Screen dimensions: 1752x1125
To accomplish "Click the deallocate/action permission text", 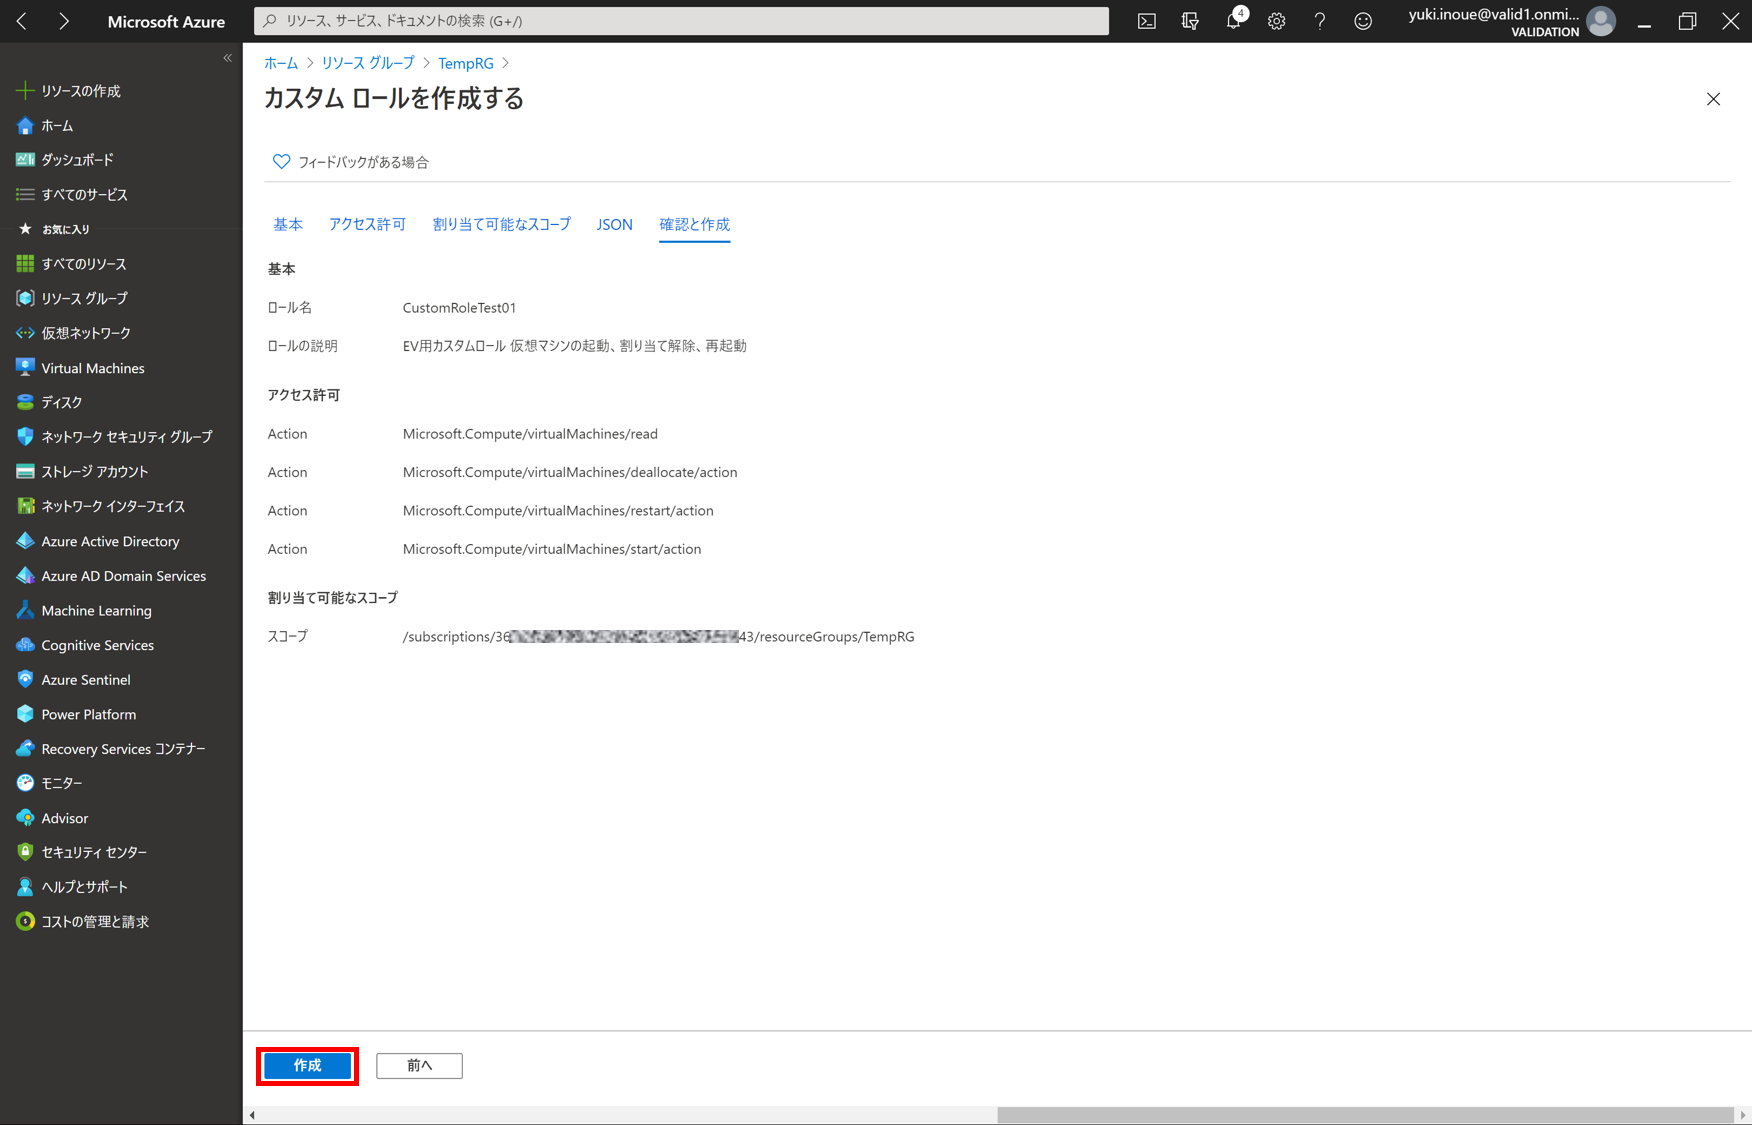I will [570, 472].
